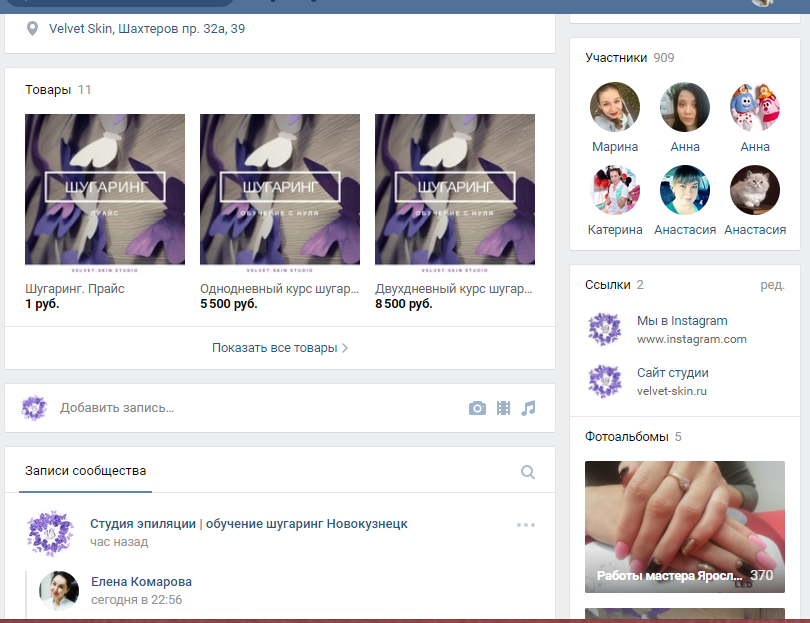This screenshot has width=810, height=623.
Task: Open the Мы в Instagram link icon
Action: tap(604, 329)
